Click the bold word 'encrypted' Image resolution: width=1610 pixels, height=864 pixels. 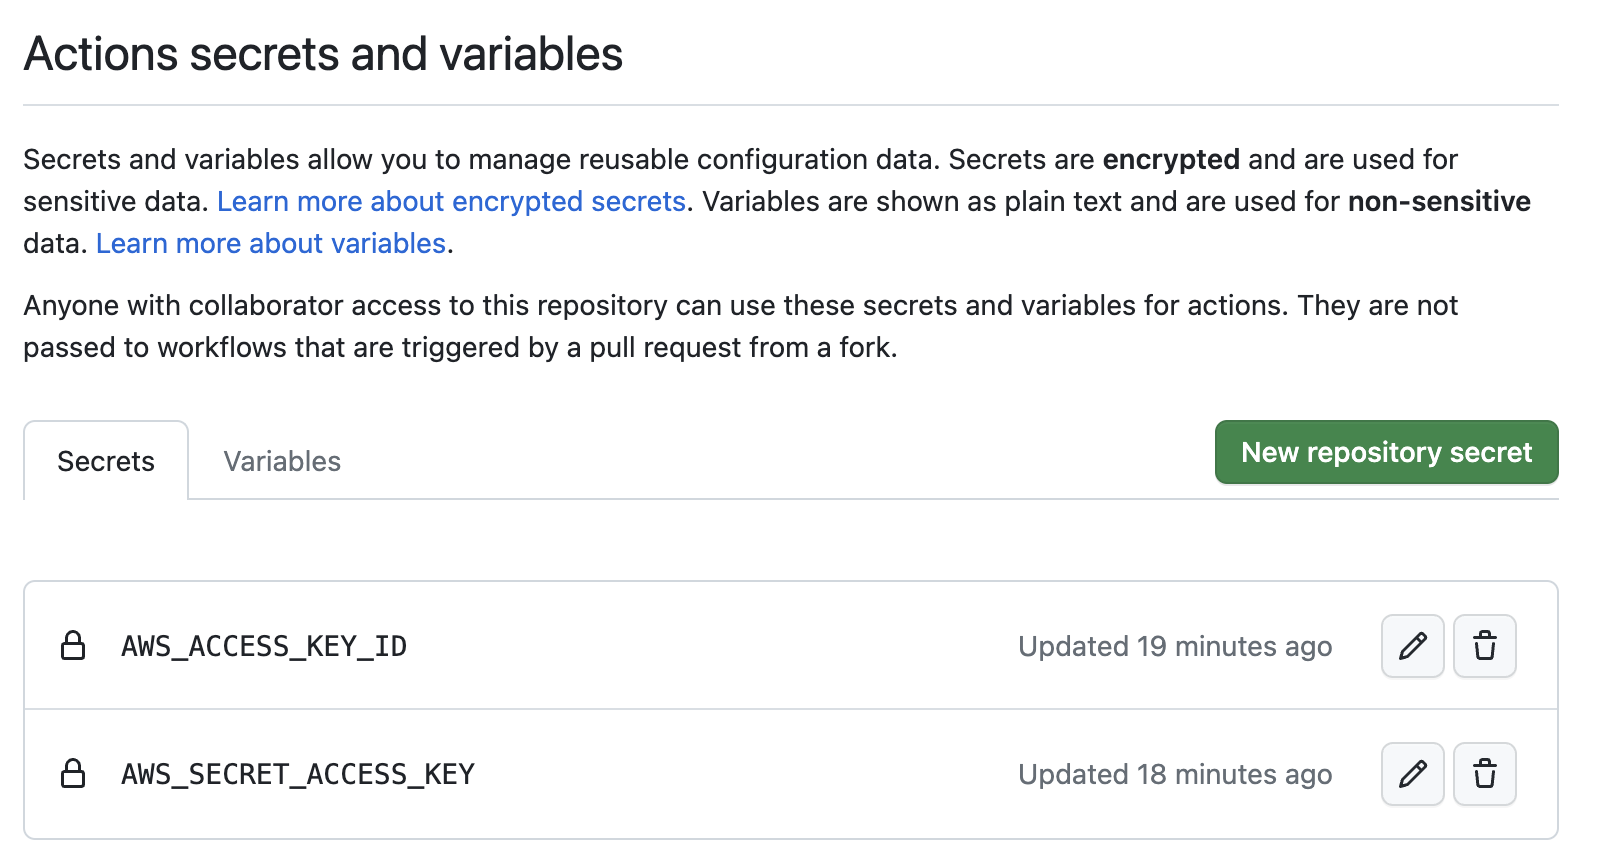click(x=1171, y=159)
